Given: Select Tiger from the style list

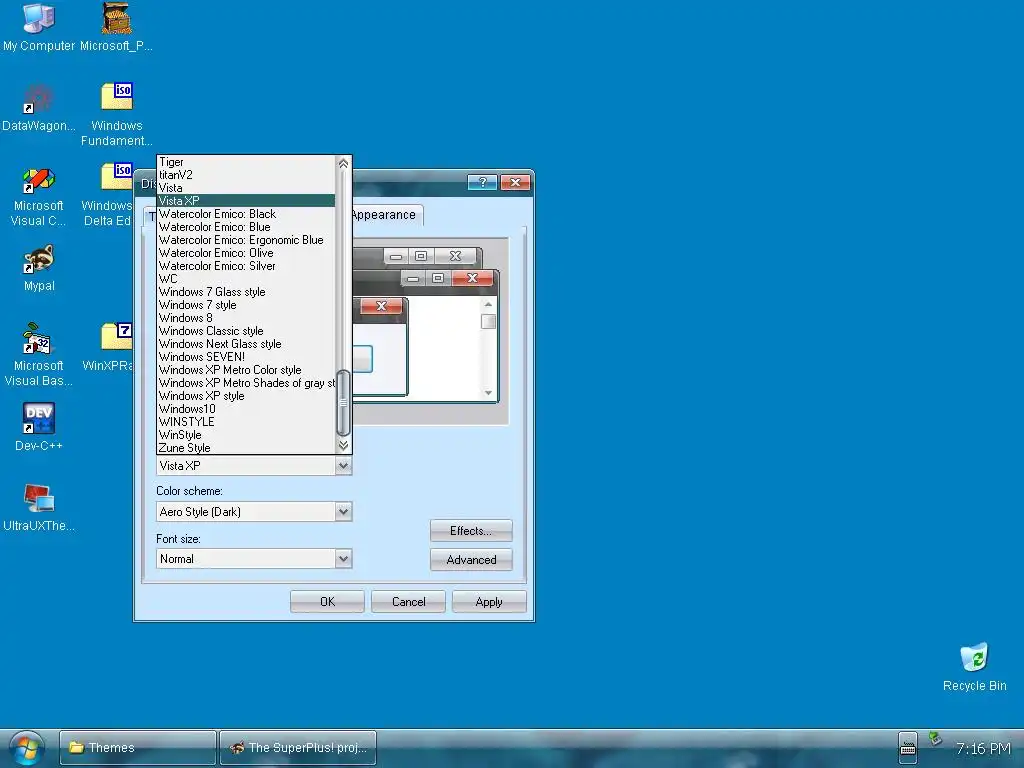Looking at the screenshot, I should tap(246, 162).
